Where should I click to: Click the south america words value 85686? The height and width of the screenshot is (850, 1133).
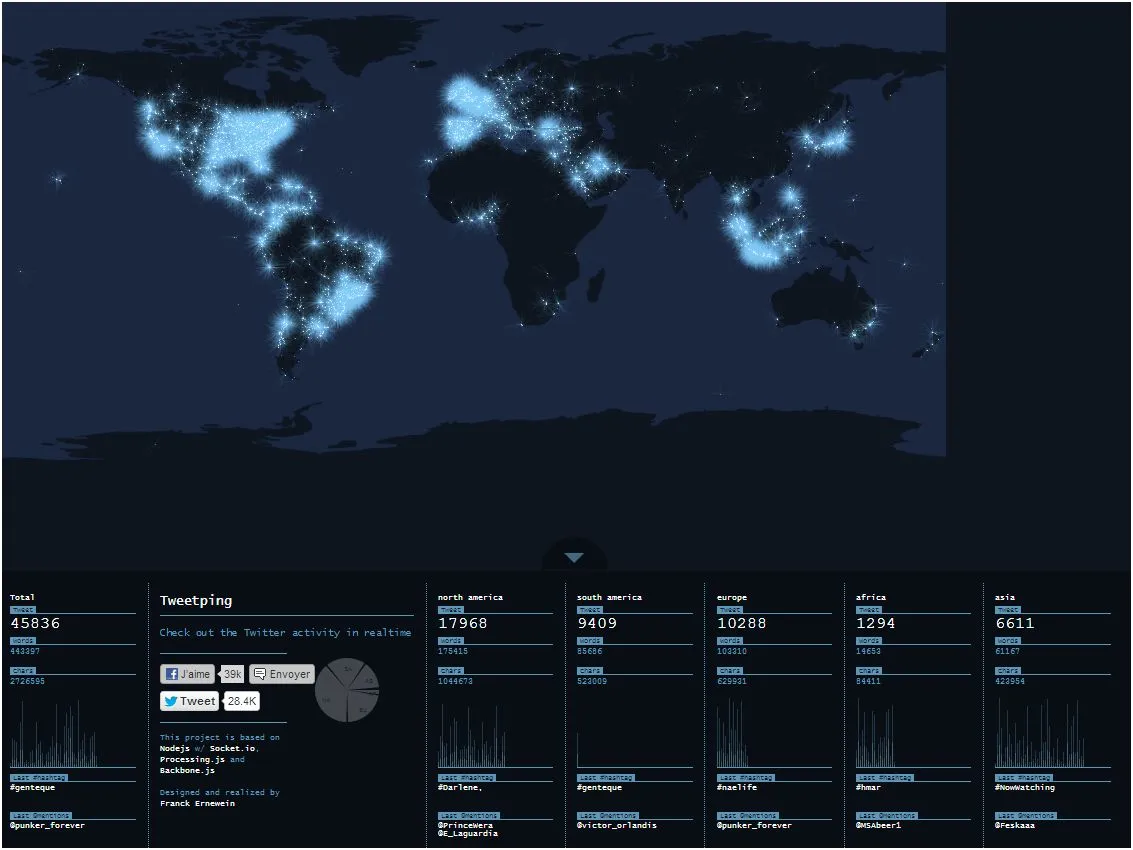pos(590,652)
